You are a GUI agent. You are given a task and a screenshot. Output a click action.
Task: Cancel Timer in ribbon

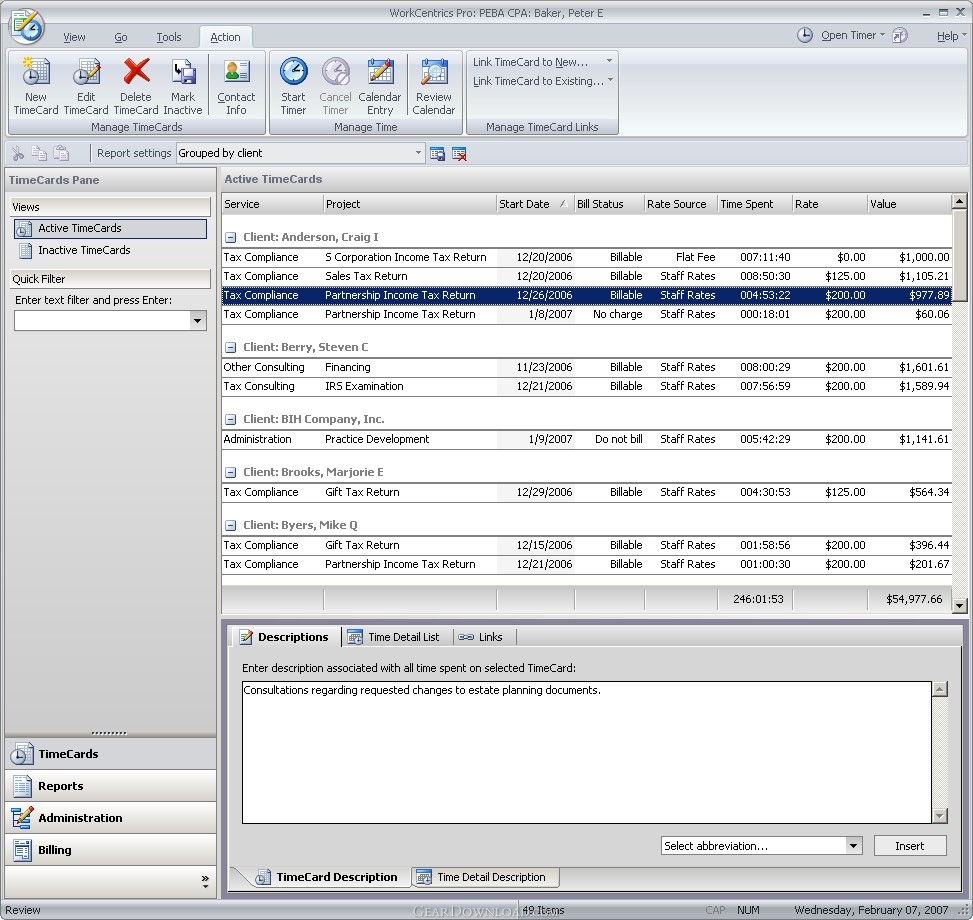pos(335,86)
